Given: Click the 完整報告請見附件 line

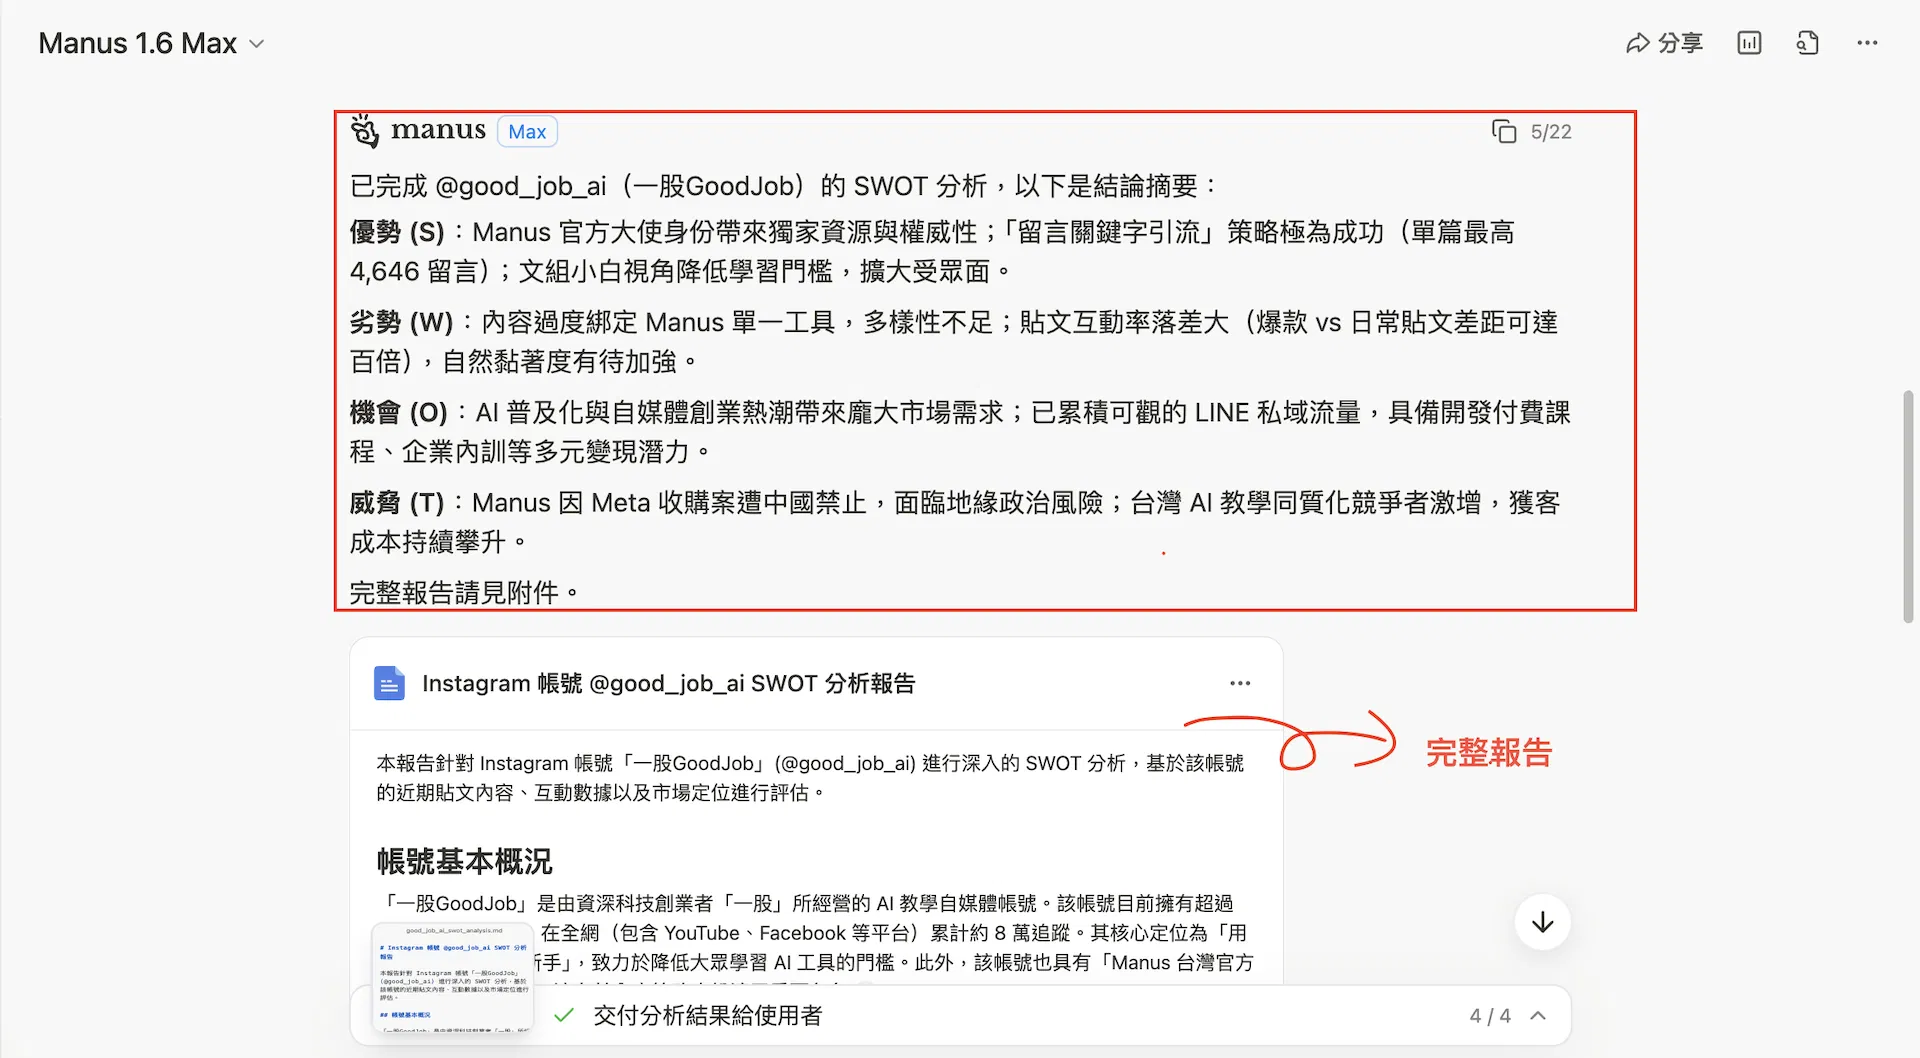Looking at the screenshot, I should (x=464, y=593).
